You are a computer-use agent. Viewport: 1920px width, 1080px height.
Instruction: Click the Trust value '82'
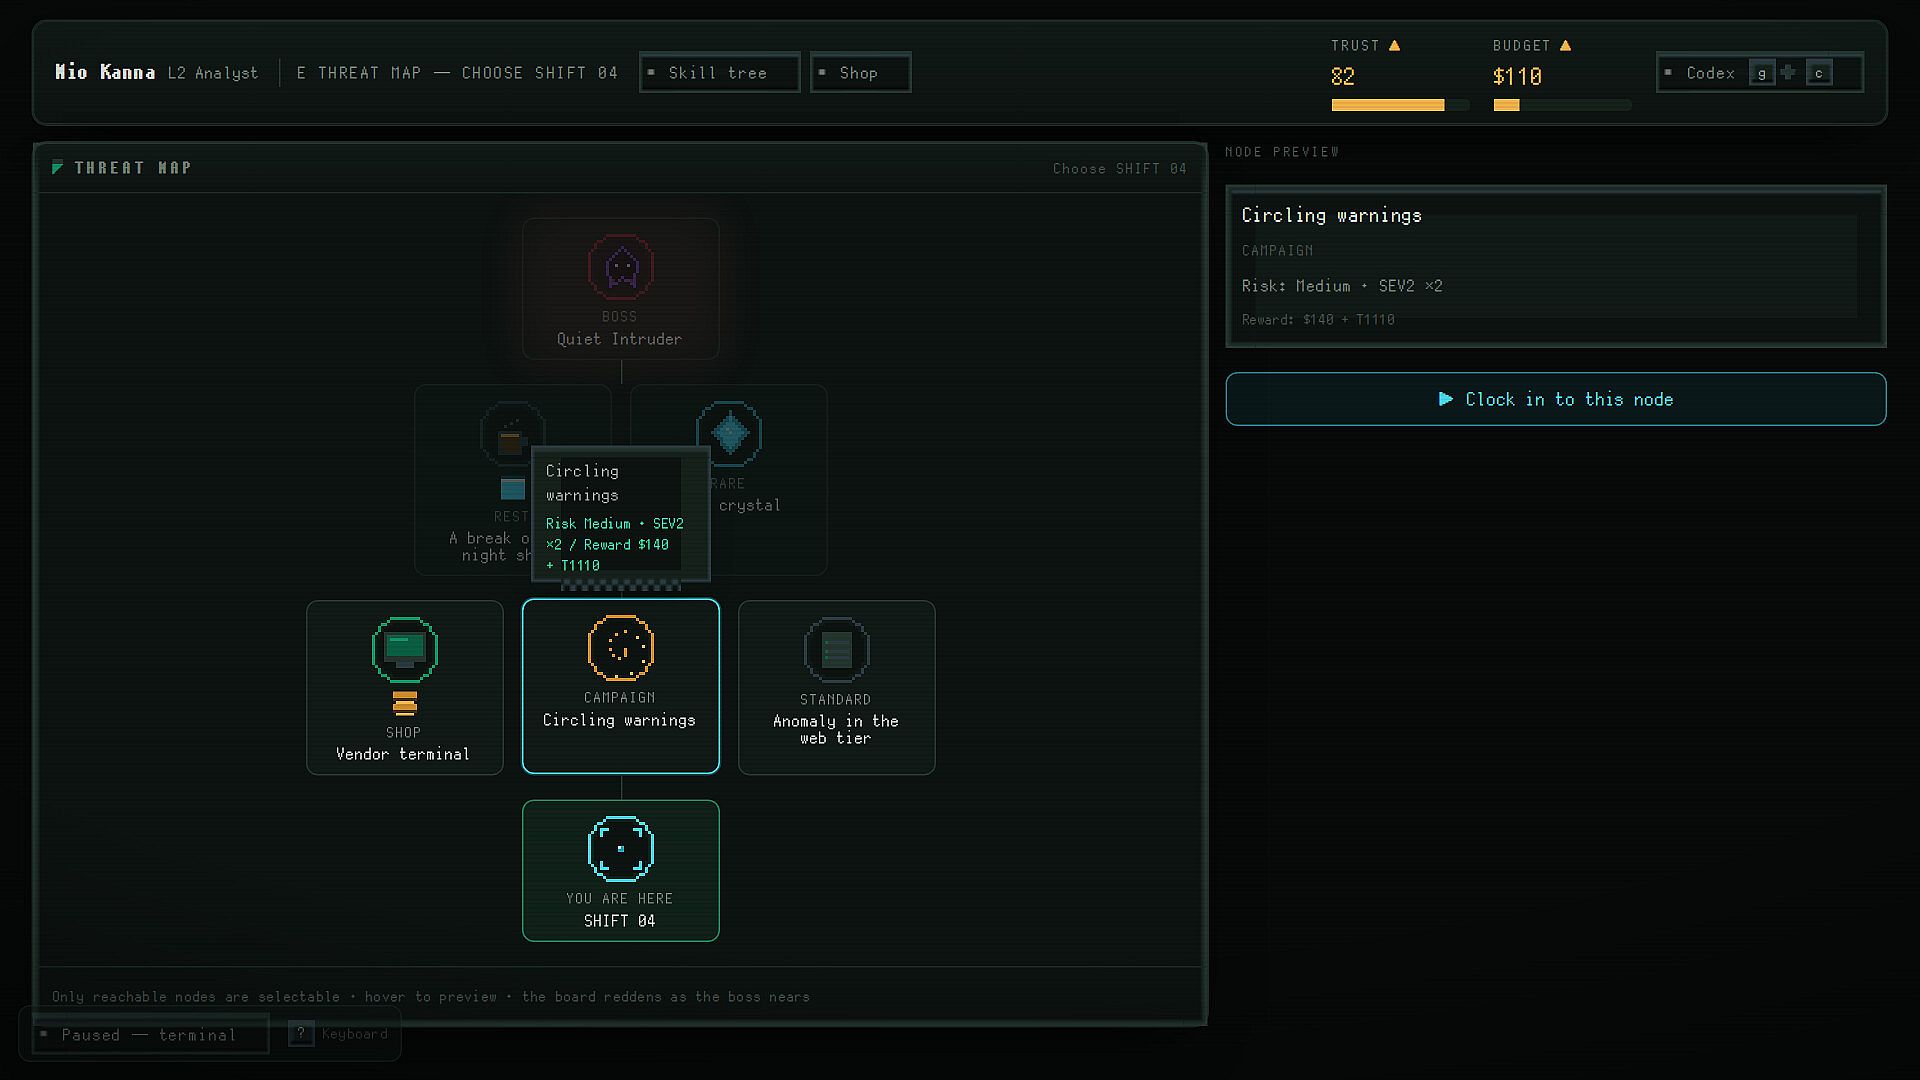tap(1343, 77)
